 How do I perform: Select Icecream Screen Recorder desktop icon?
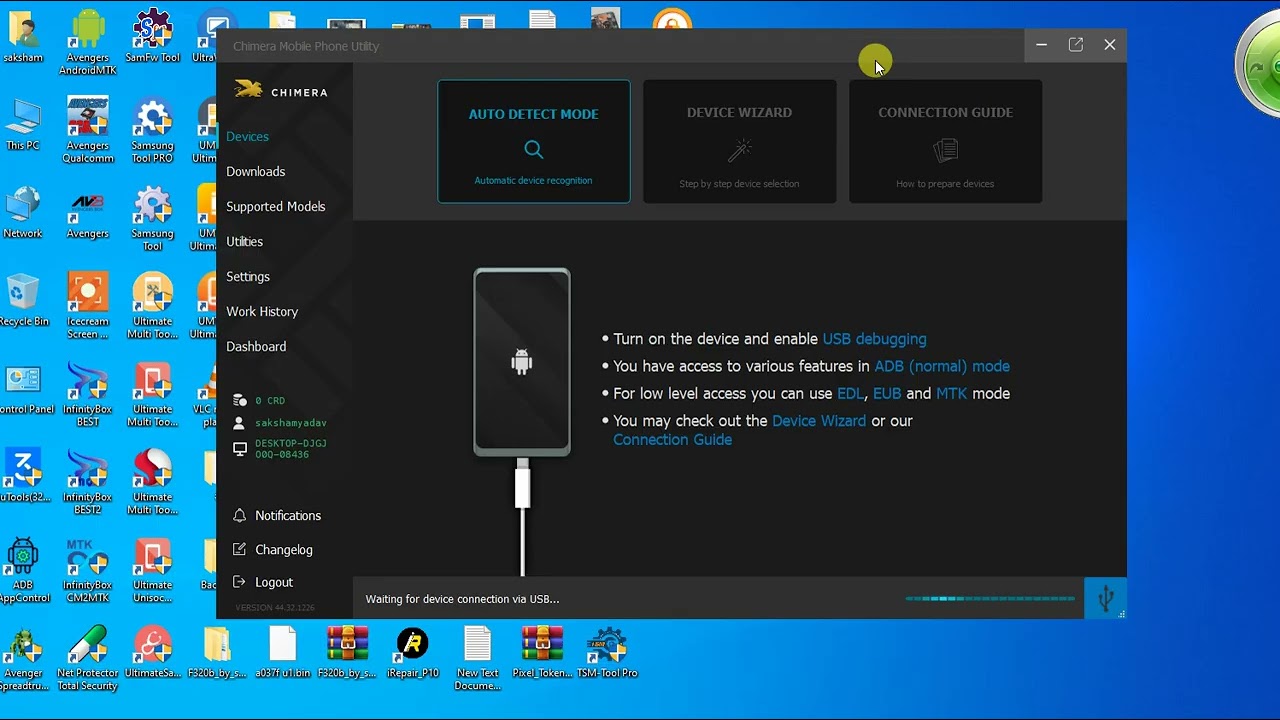click(87, 306)
